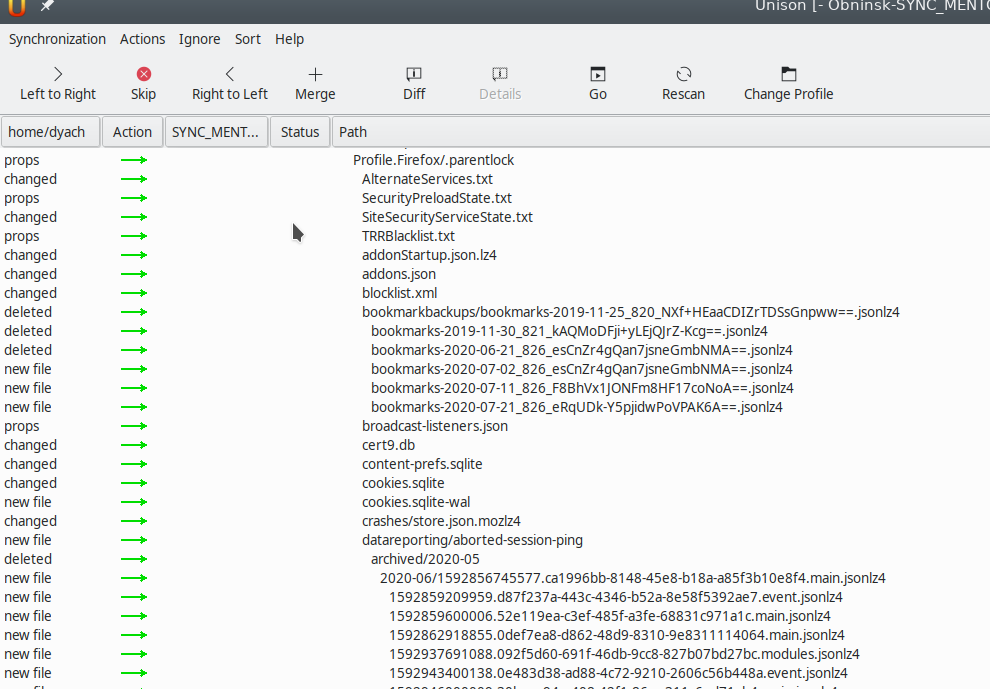Select the Profile.Firefox/.parentlock row
Viewport: 990px width, 689px height.
pos(495,160)
